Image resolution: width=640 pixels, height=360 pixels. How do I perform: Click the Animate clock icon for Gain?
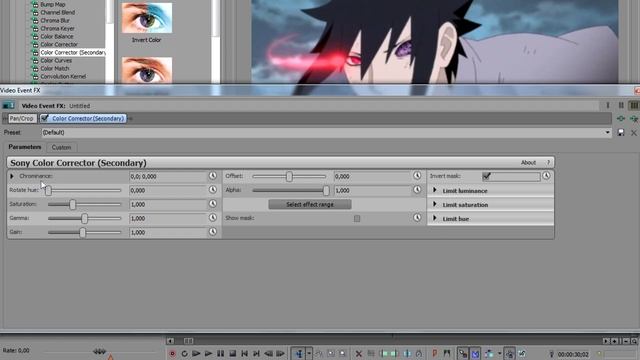213,232
